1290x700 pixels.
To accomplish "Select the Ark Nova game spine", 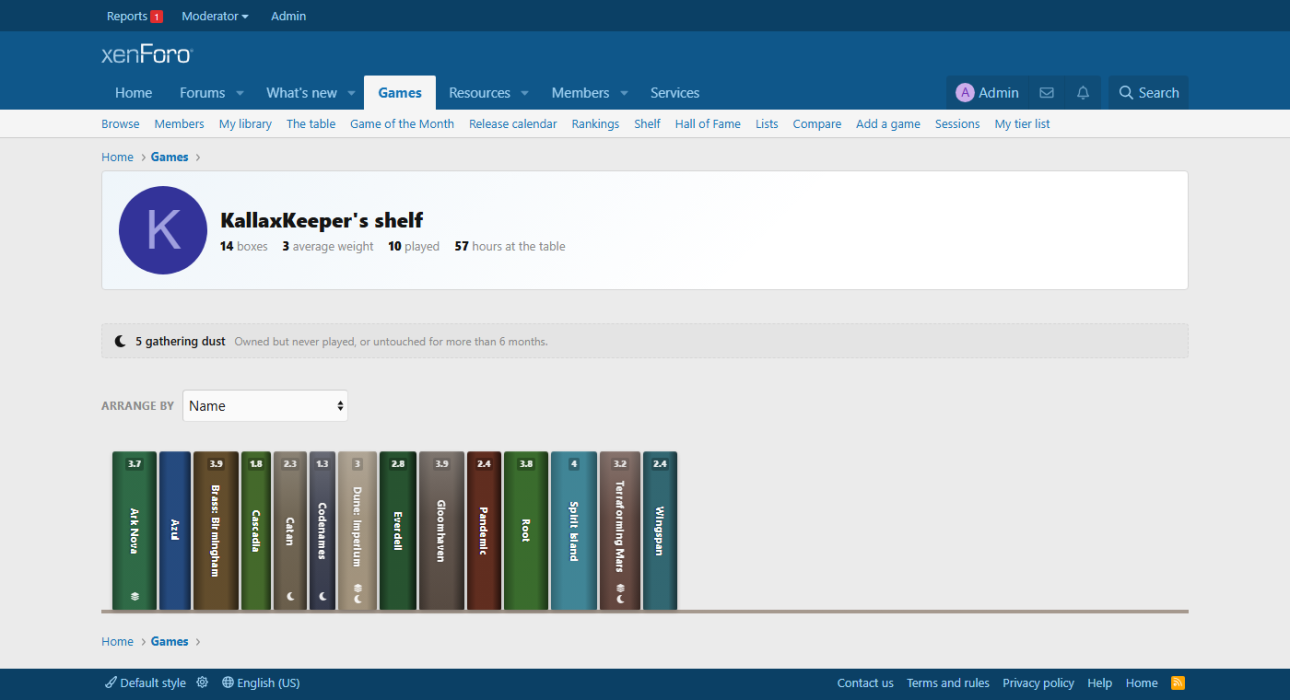I will [134, 530].
